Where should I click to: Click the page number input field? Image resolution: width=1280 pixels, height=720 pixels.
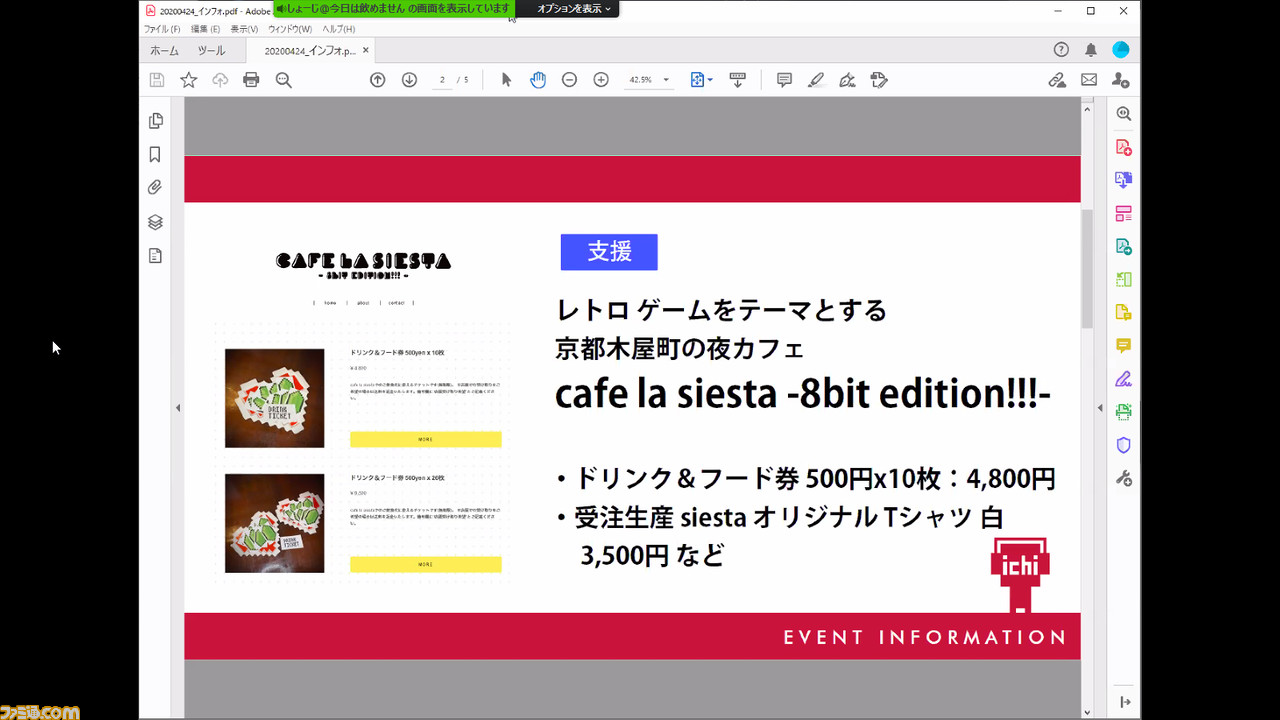coord(441,80)
